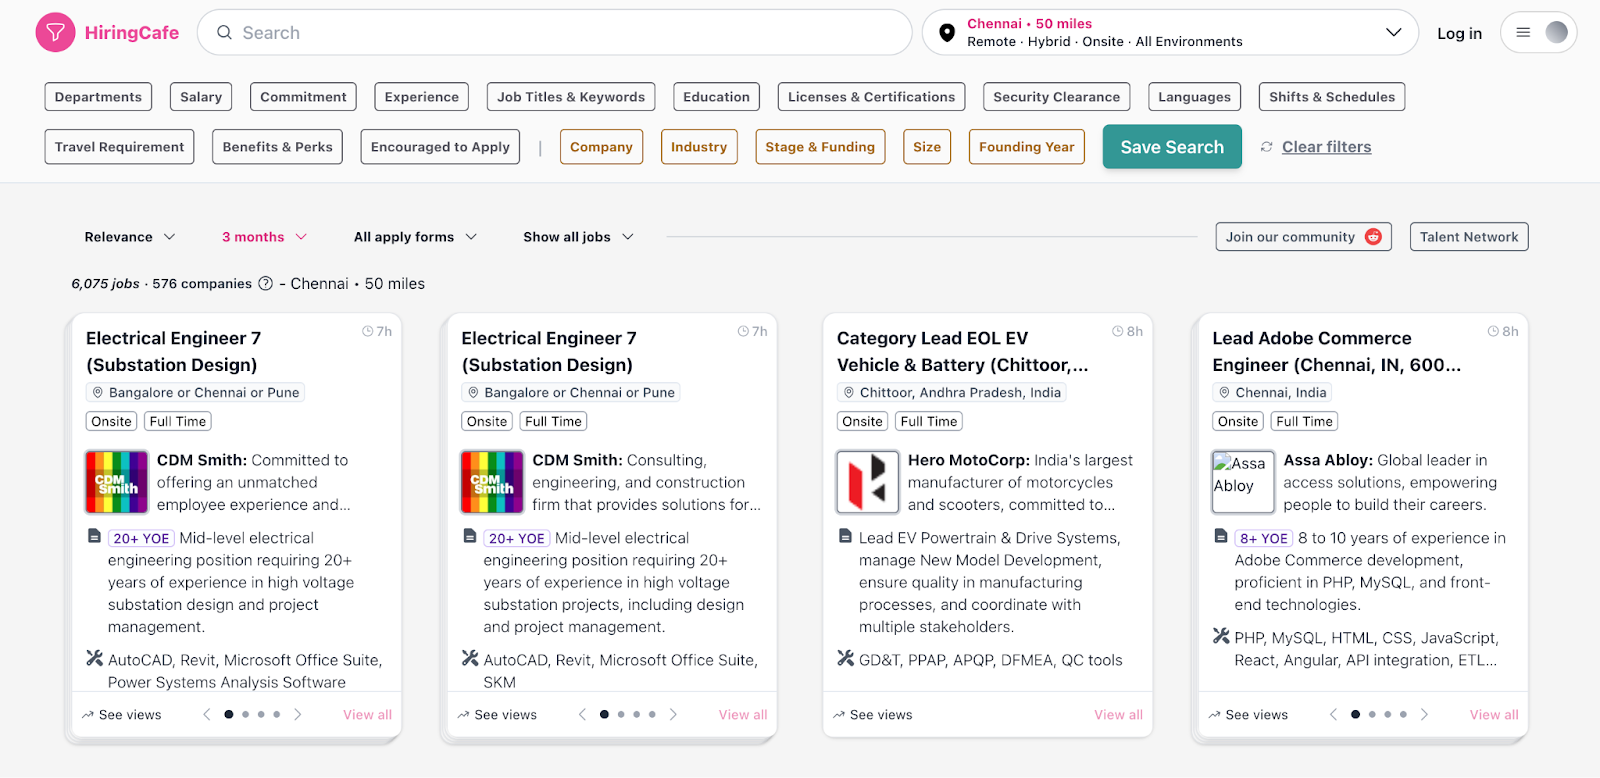Viewport: 1600px width, 778px height.
Task: Expand the location and environment dropdown chevron
Action: coord(1393,33)
